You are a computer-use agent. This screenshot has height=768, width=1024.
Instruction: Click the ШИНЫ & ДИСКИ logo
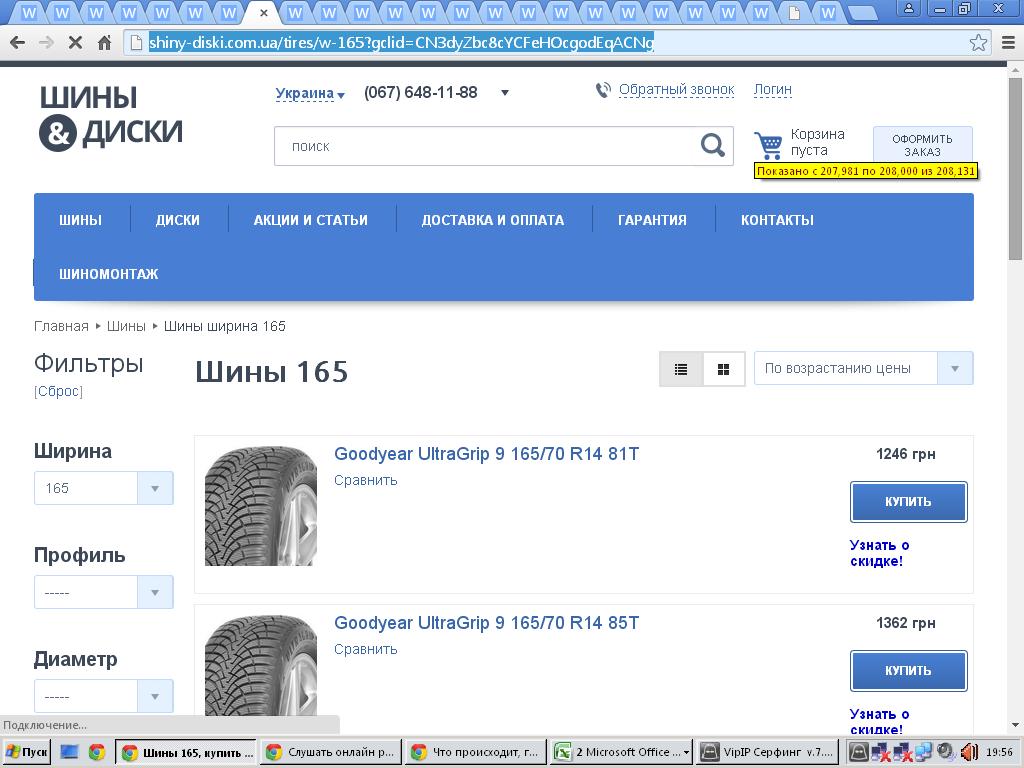pos(110,118)
